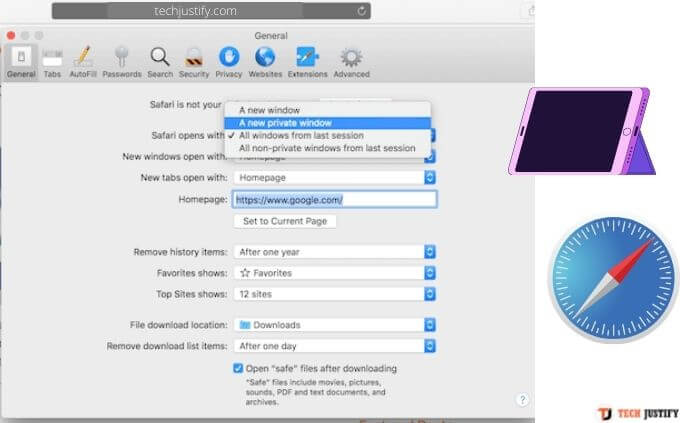Open the Websites preferences pane
This screenshot has width=680, height=423.
click(265, 60)
